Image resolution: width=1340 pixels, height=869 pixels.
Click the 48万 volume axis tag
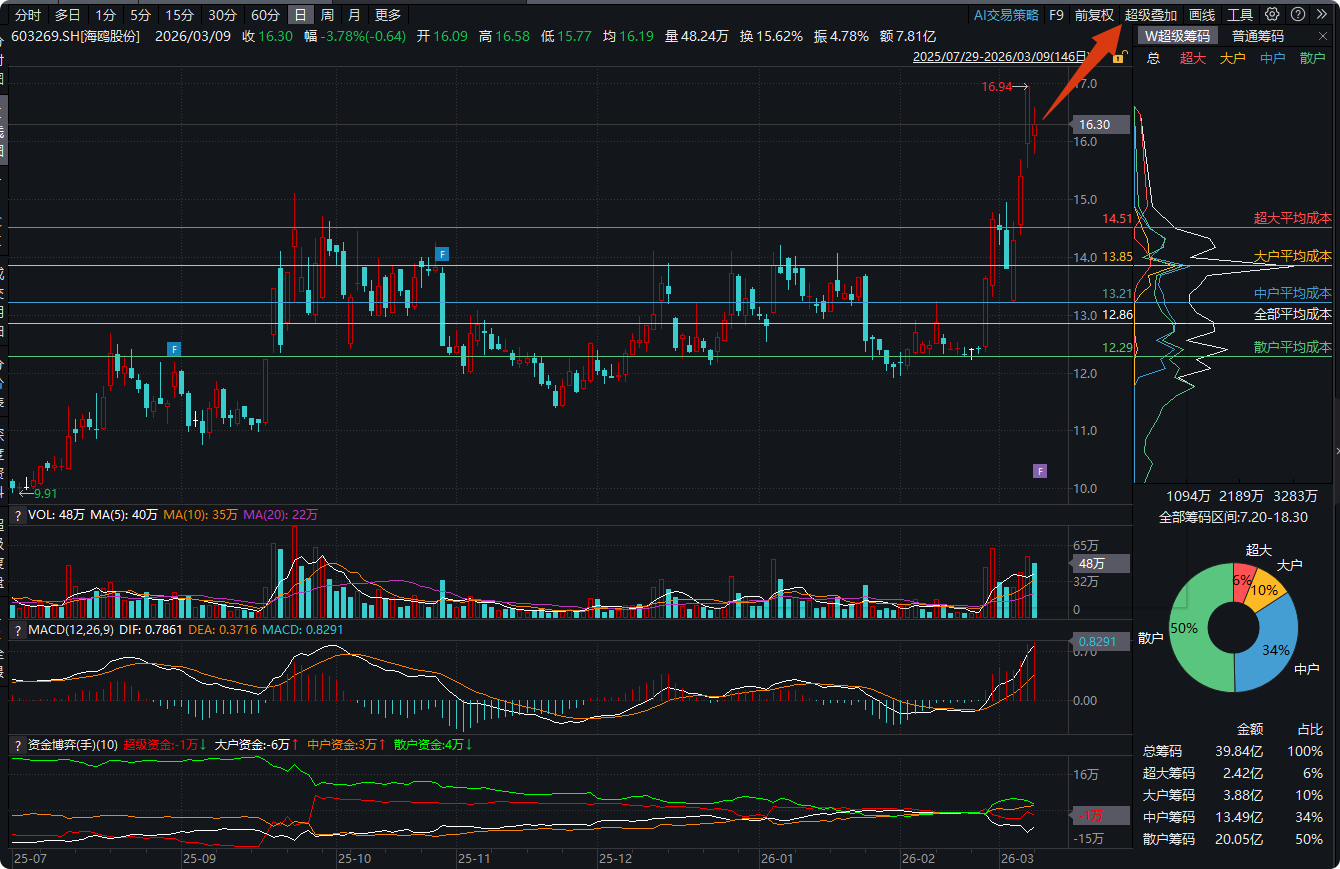coord(1099,563)
